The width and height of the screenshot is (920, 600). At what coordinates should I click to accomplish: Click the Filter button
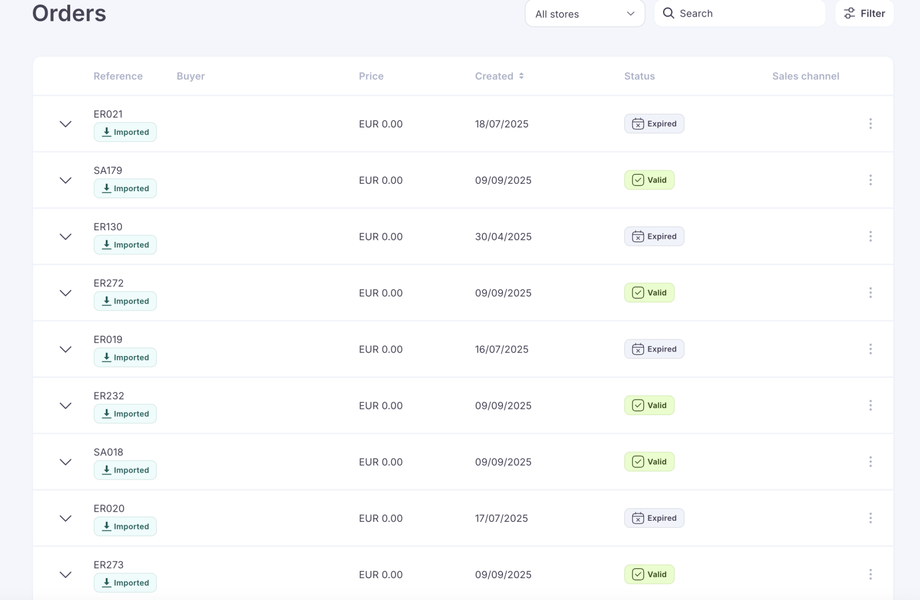[864, 14]
